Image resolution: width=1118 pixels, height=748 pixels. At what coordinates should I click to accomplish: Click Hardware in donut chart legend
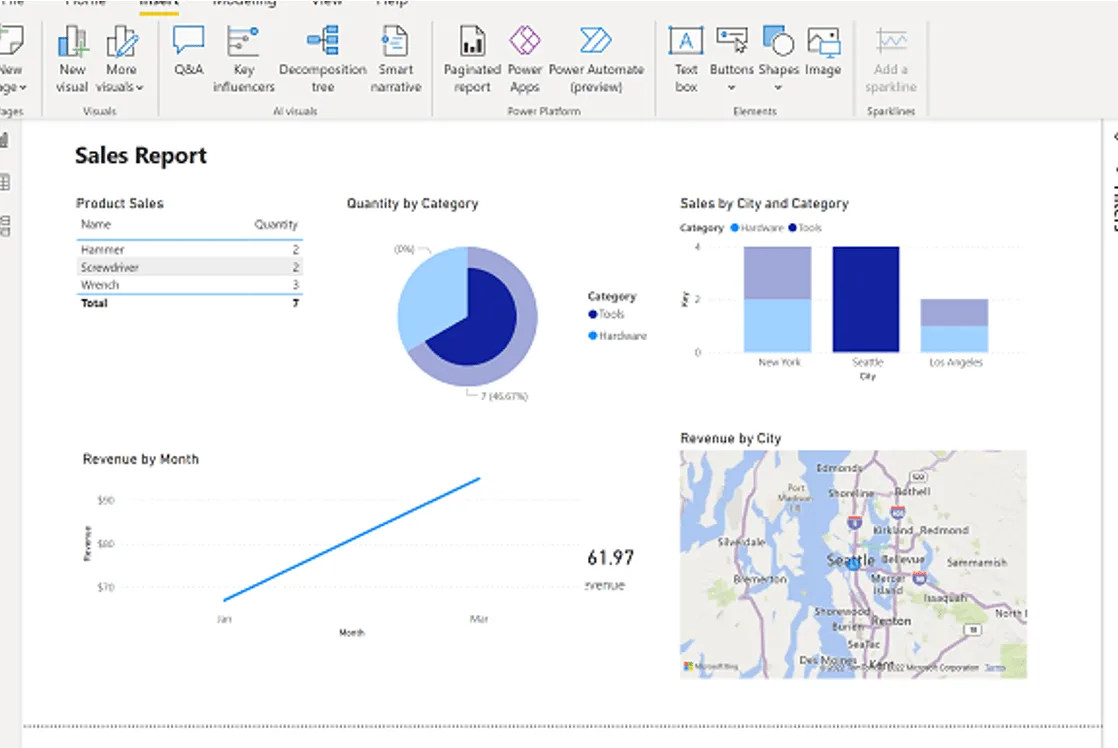[617, 336]
